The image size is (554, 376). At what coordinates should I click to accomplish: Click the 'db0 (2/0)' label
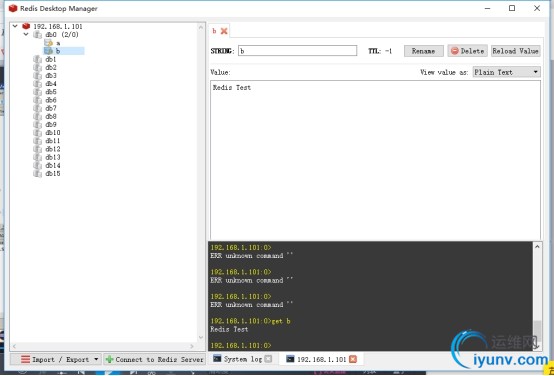tap(62, 35)
